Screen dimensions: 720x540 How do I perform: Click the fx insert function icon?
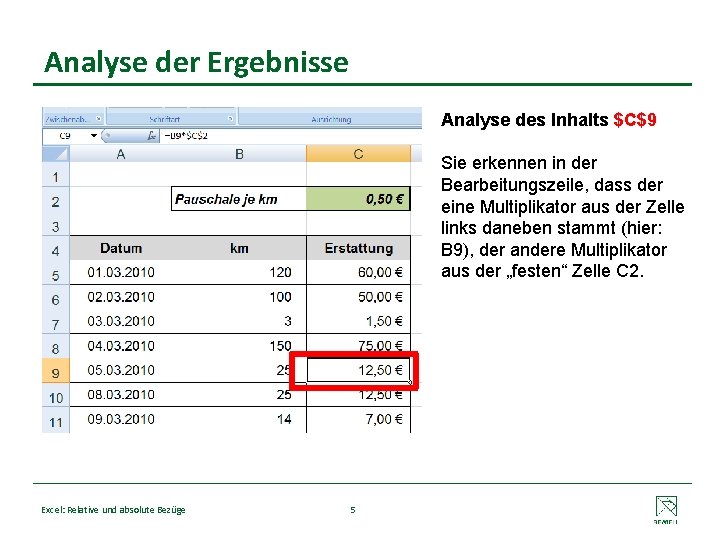151,136
